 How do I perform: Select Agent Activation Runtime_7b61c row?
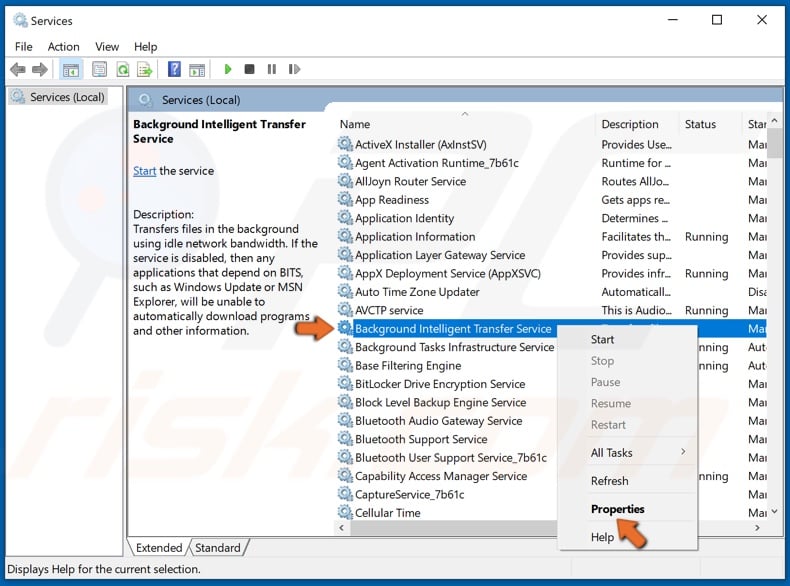[552, 163]
